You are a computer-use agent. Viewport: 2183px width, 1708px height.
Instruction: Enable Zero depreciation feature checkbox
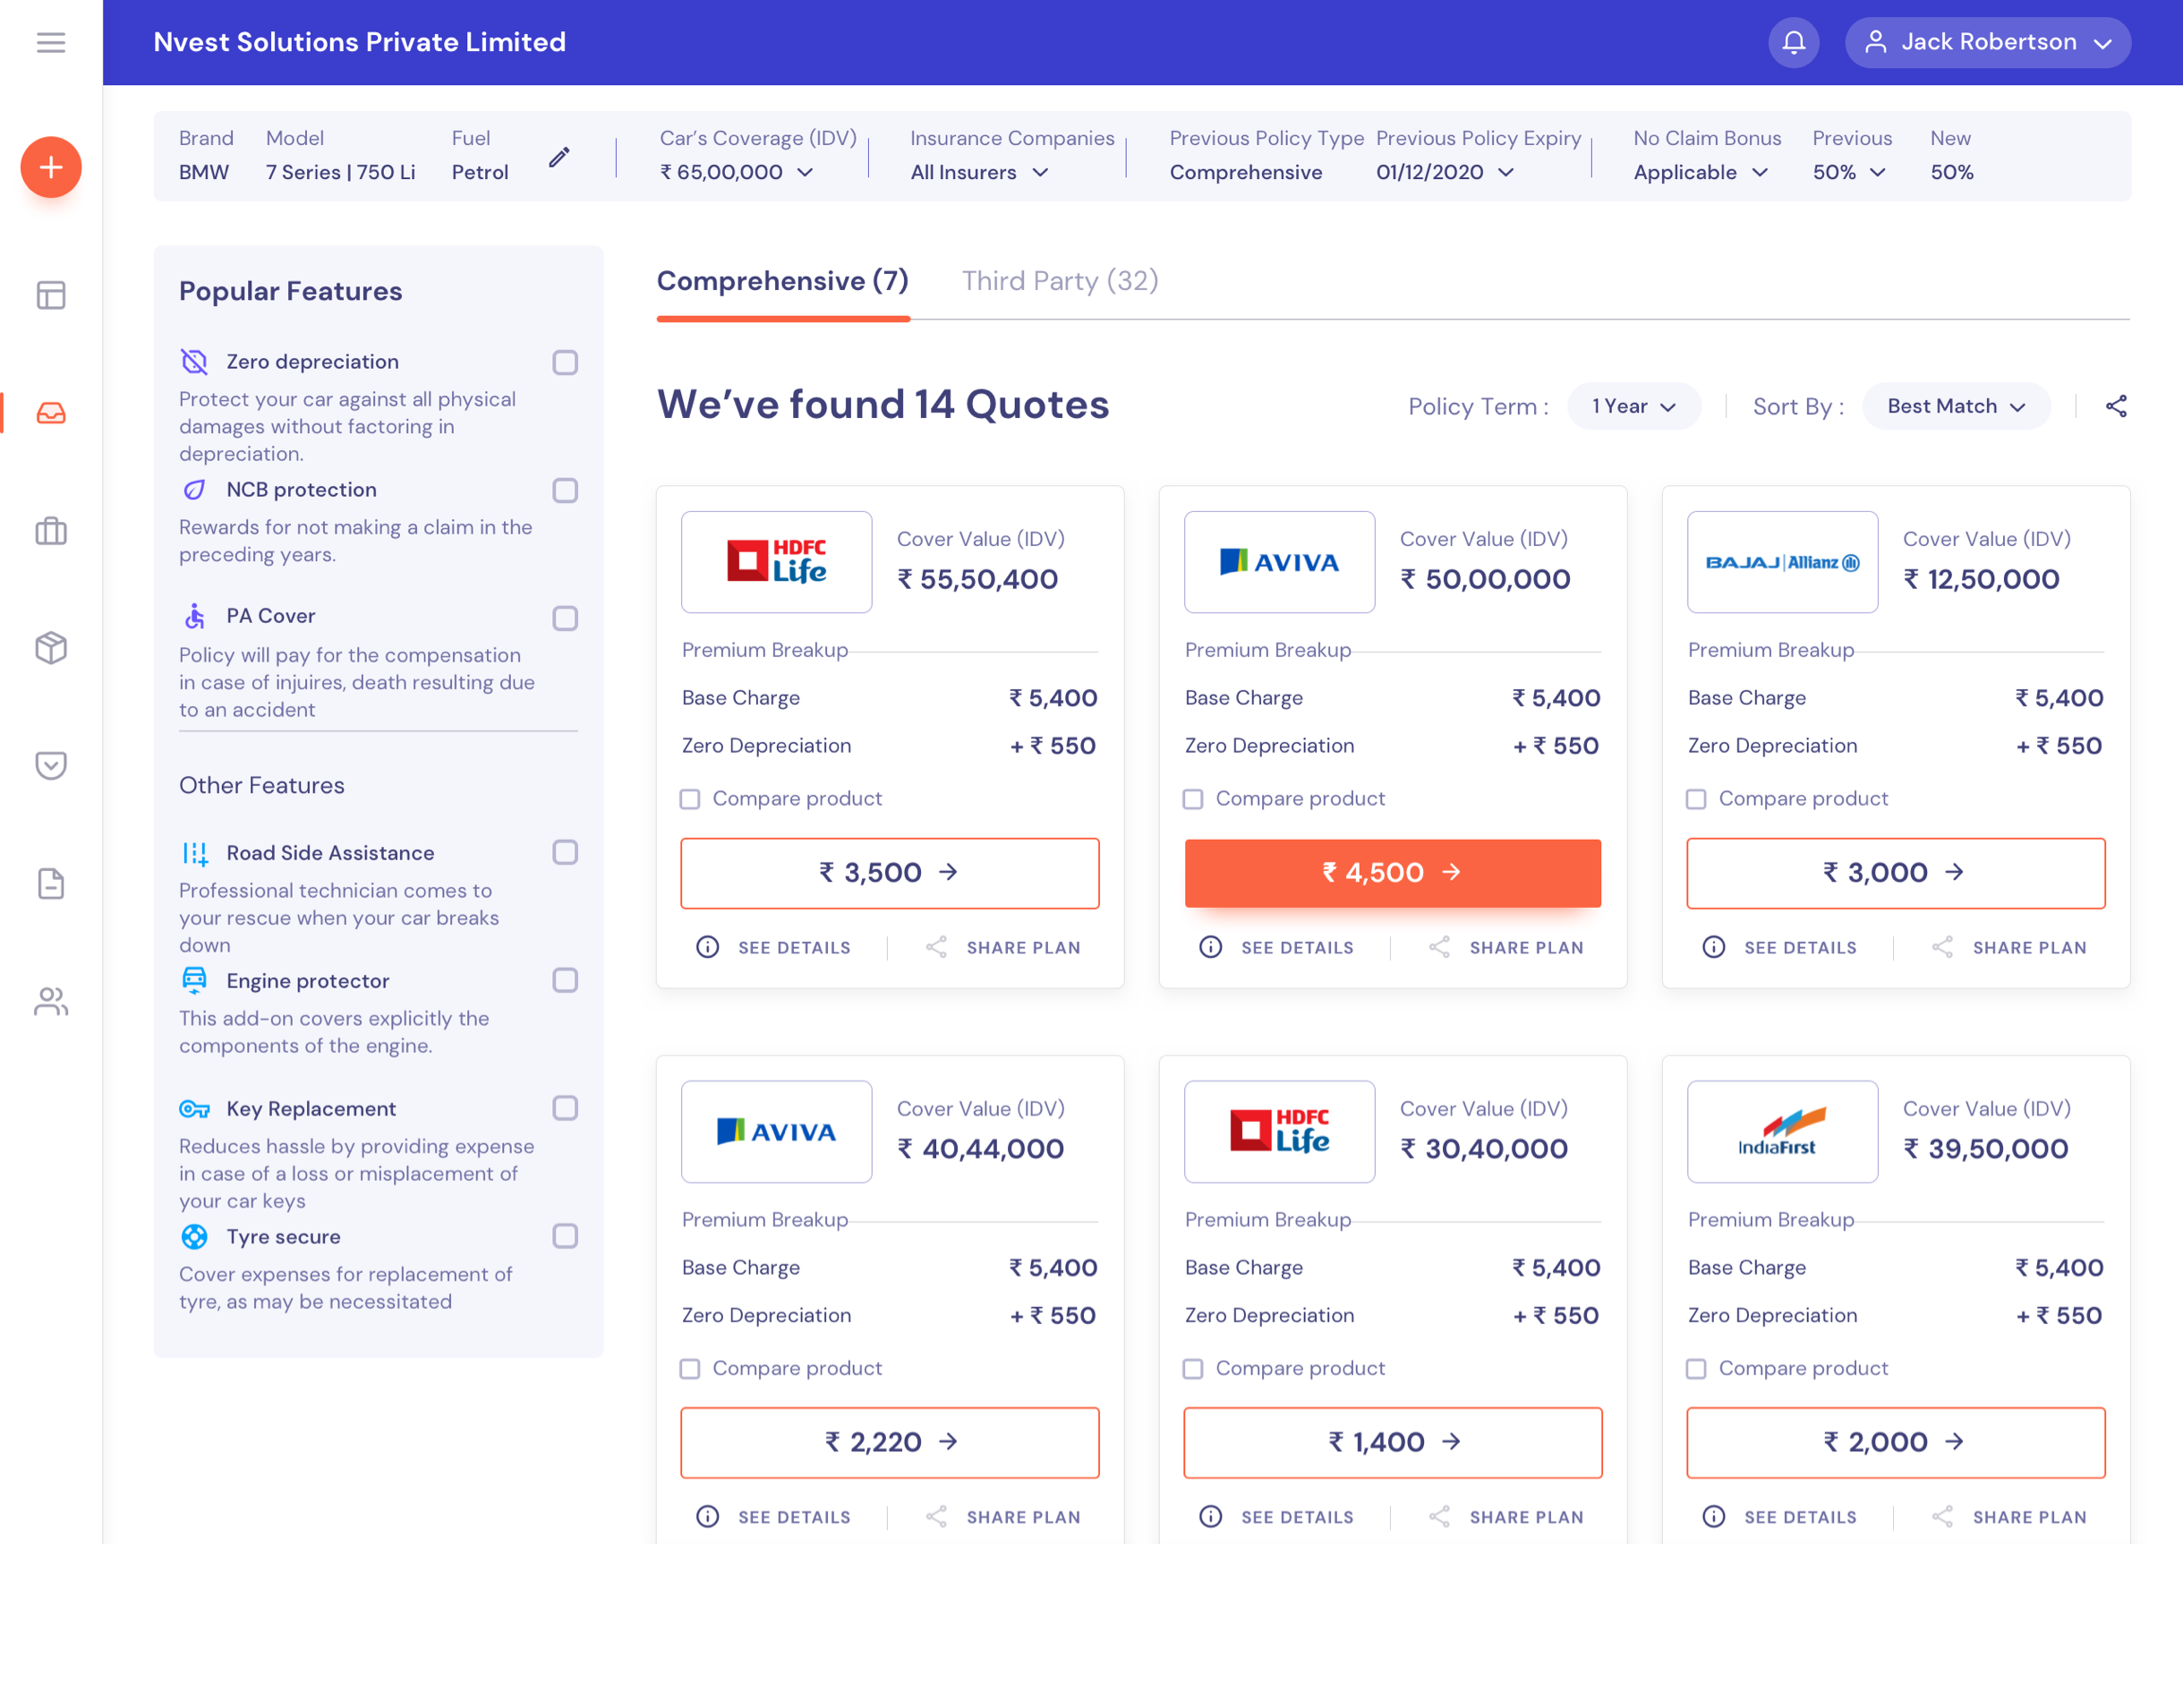[565, 362]
